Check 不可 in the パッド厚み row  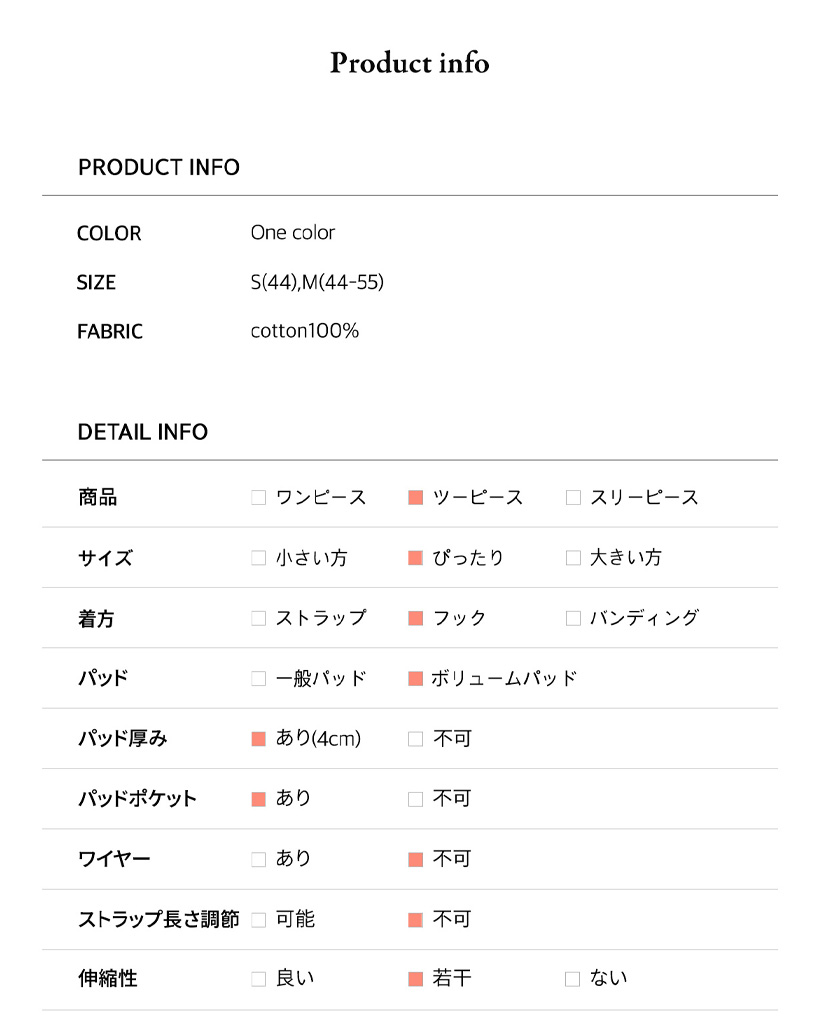416,739
